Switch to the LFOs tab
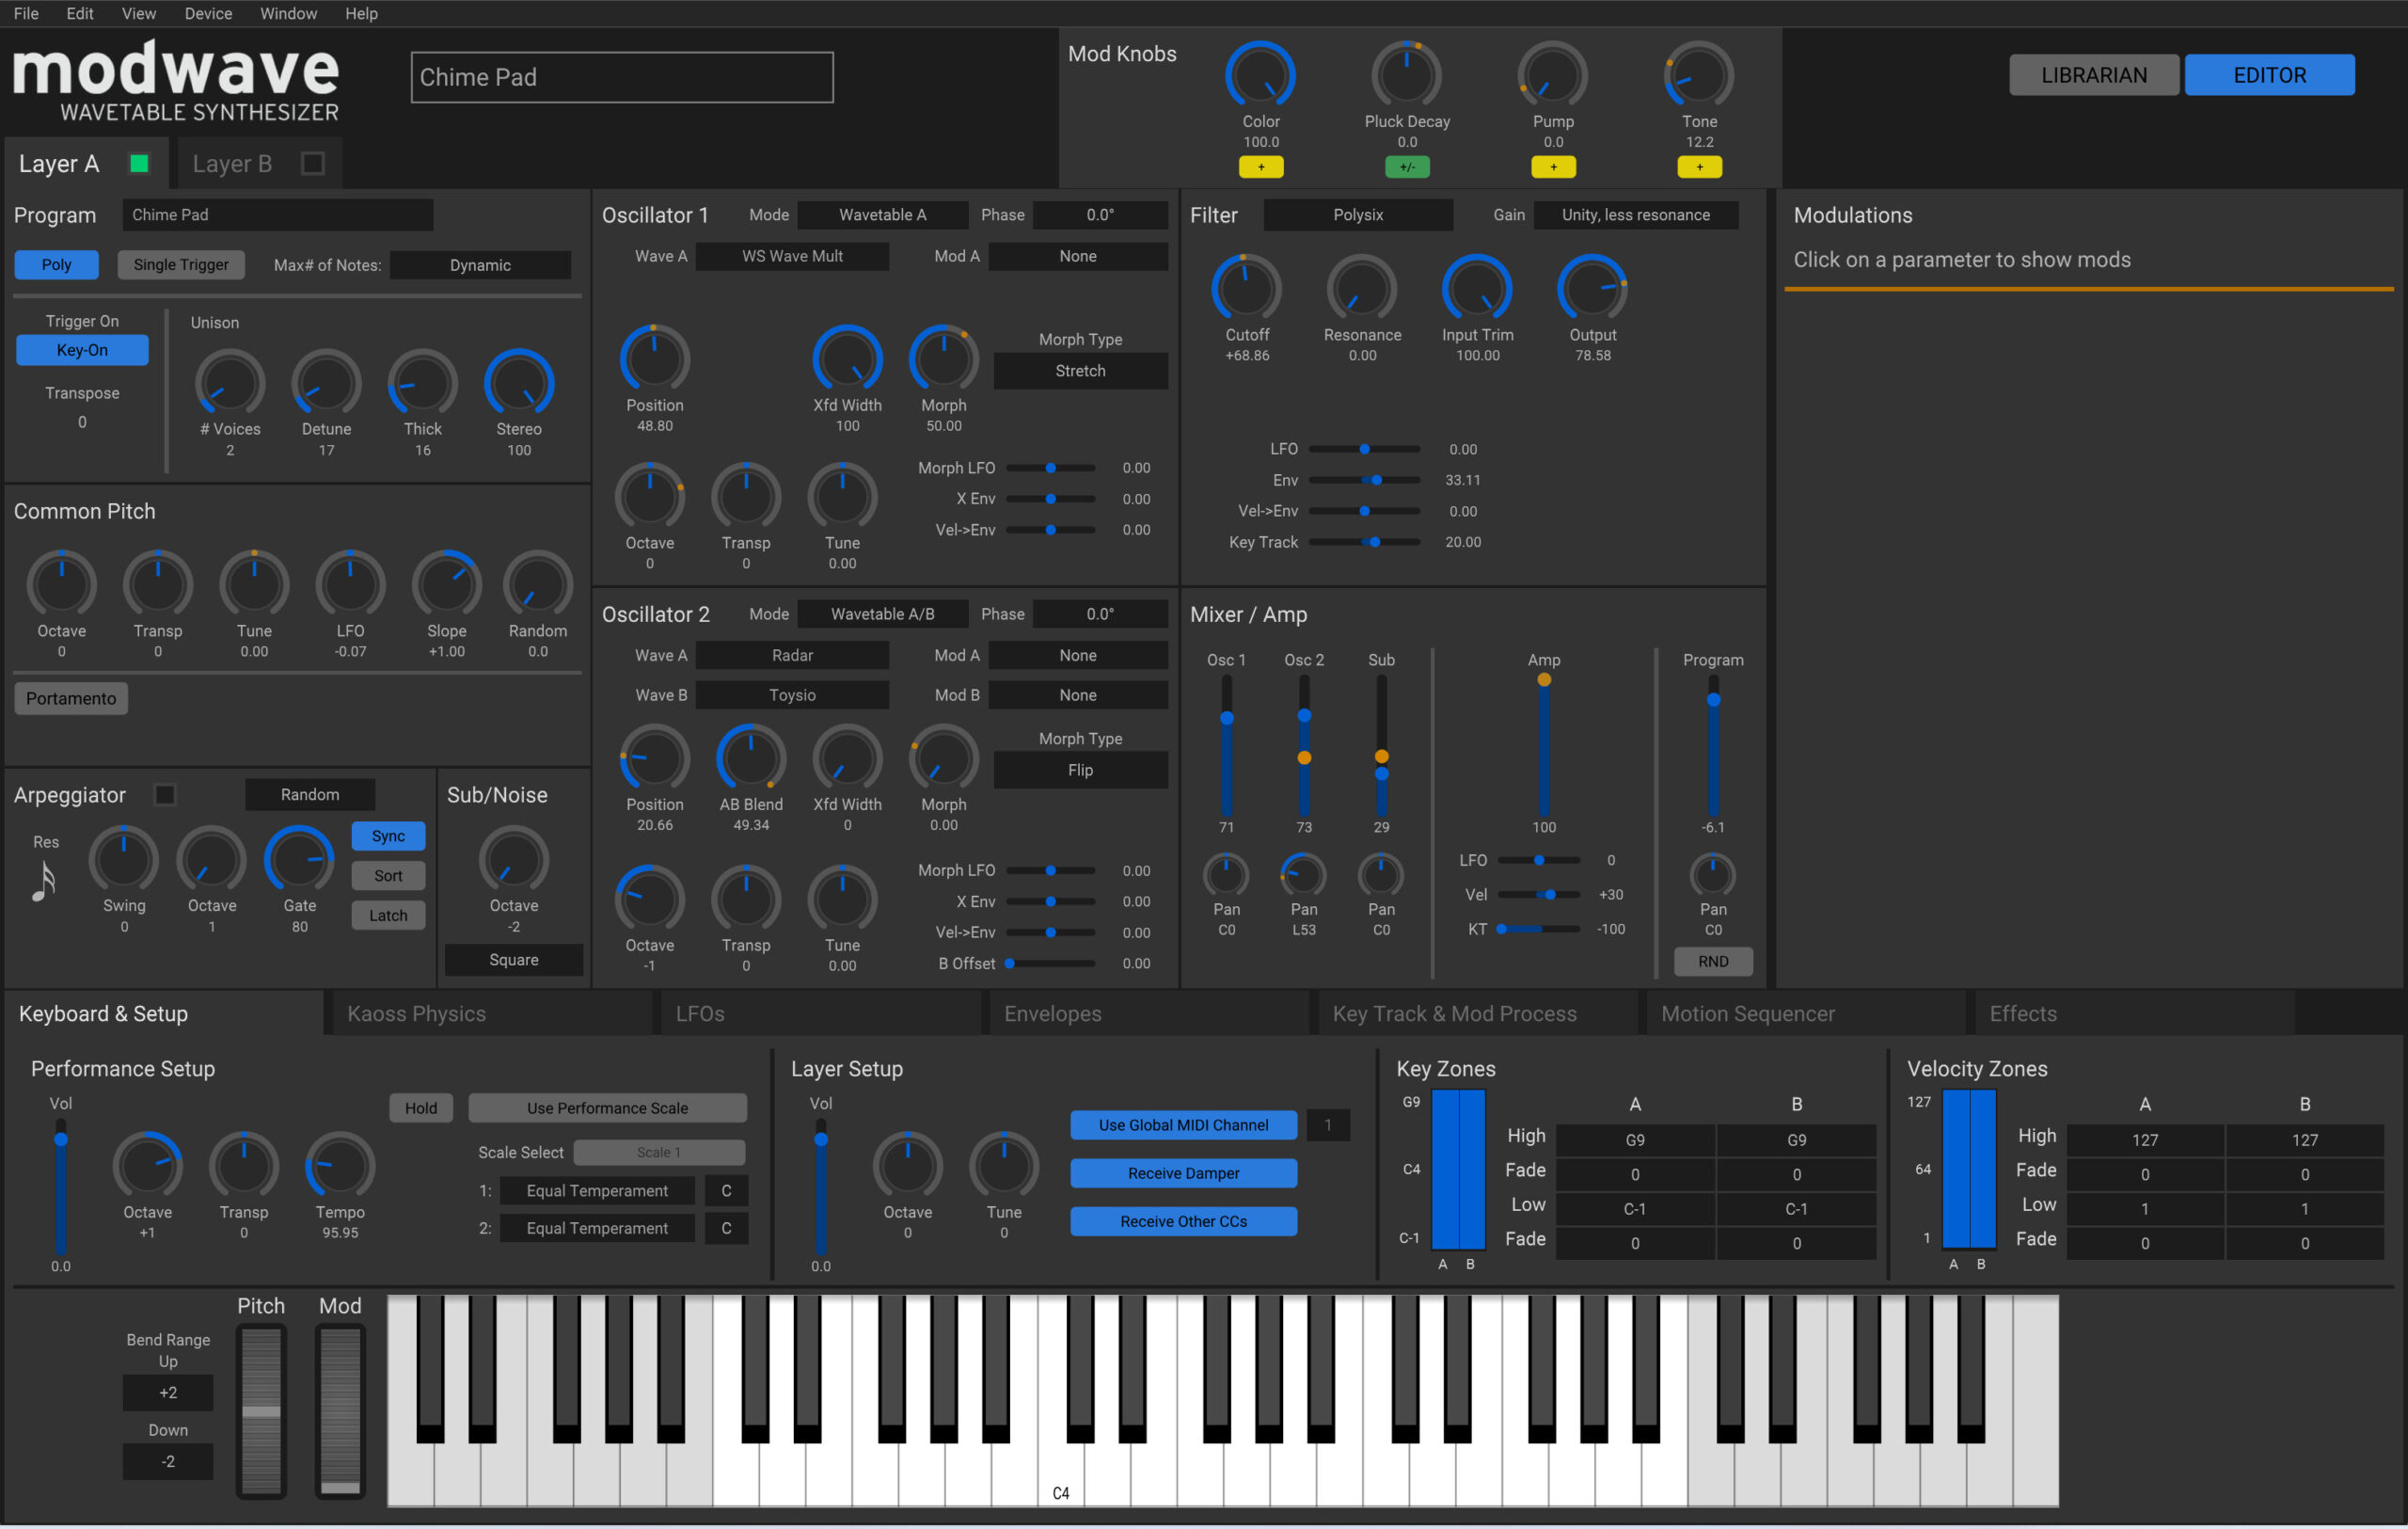The width and height of the screenshot is (2408, 1529). (820, 1014)
